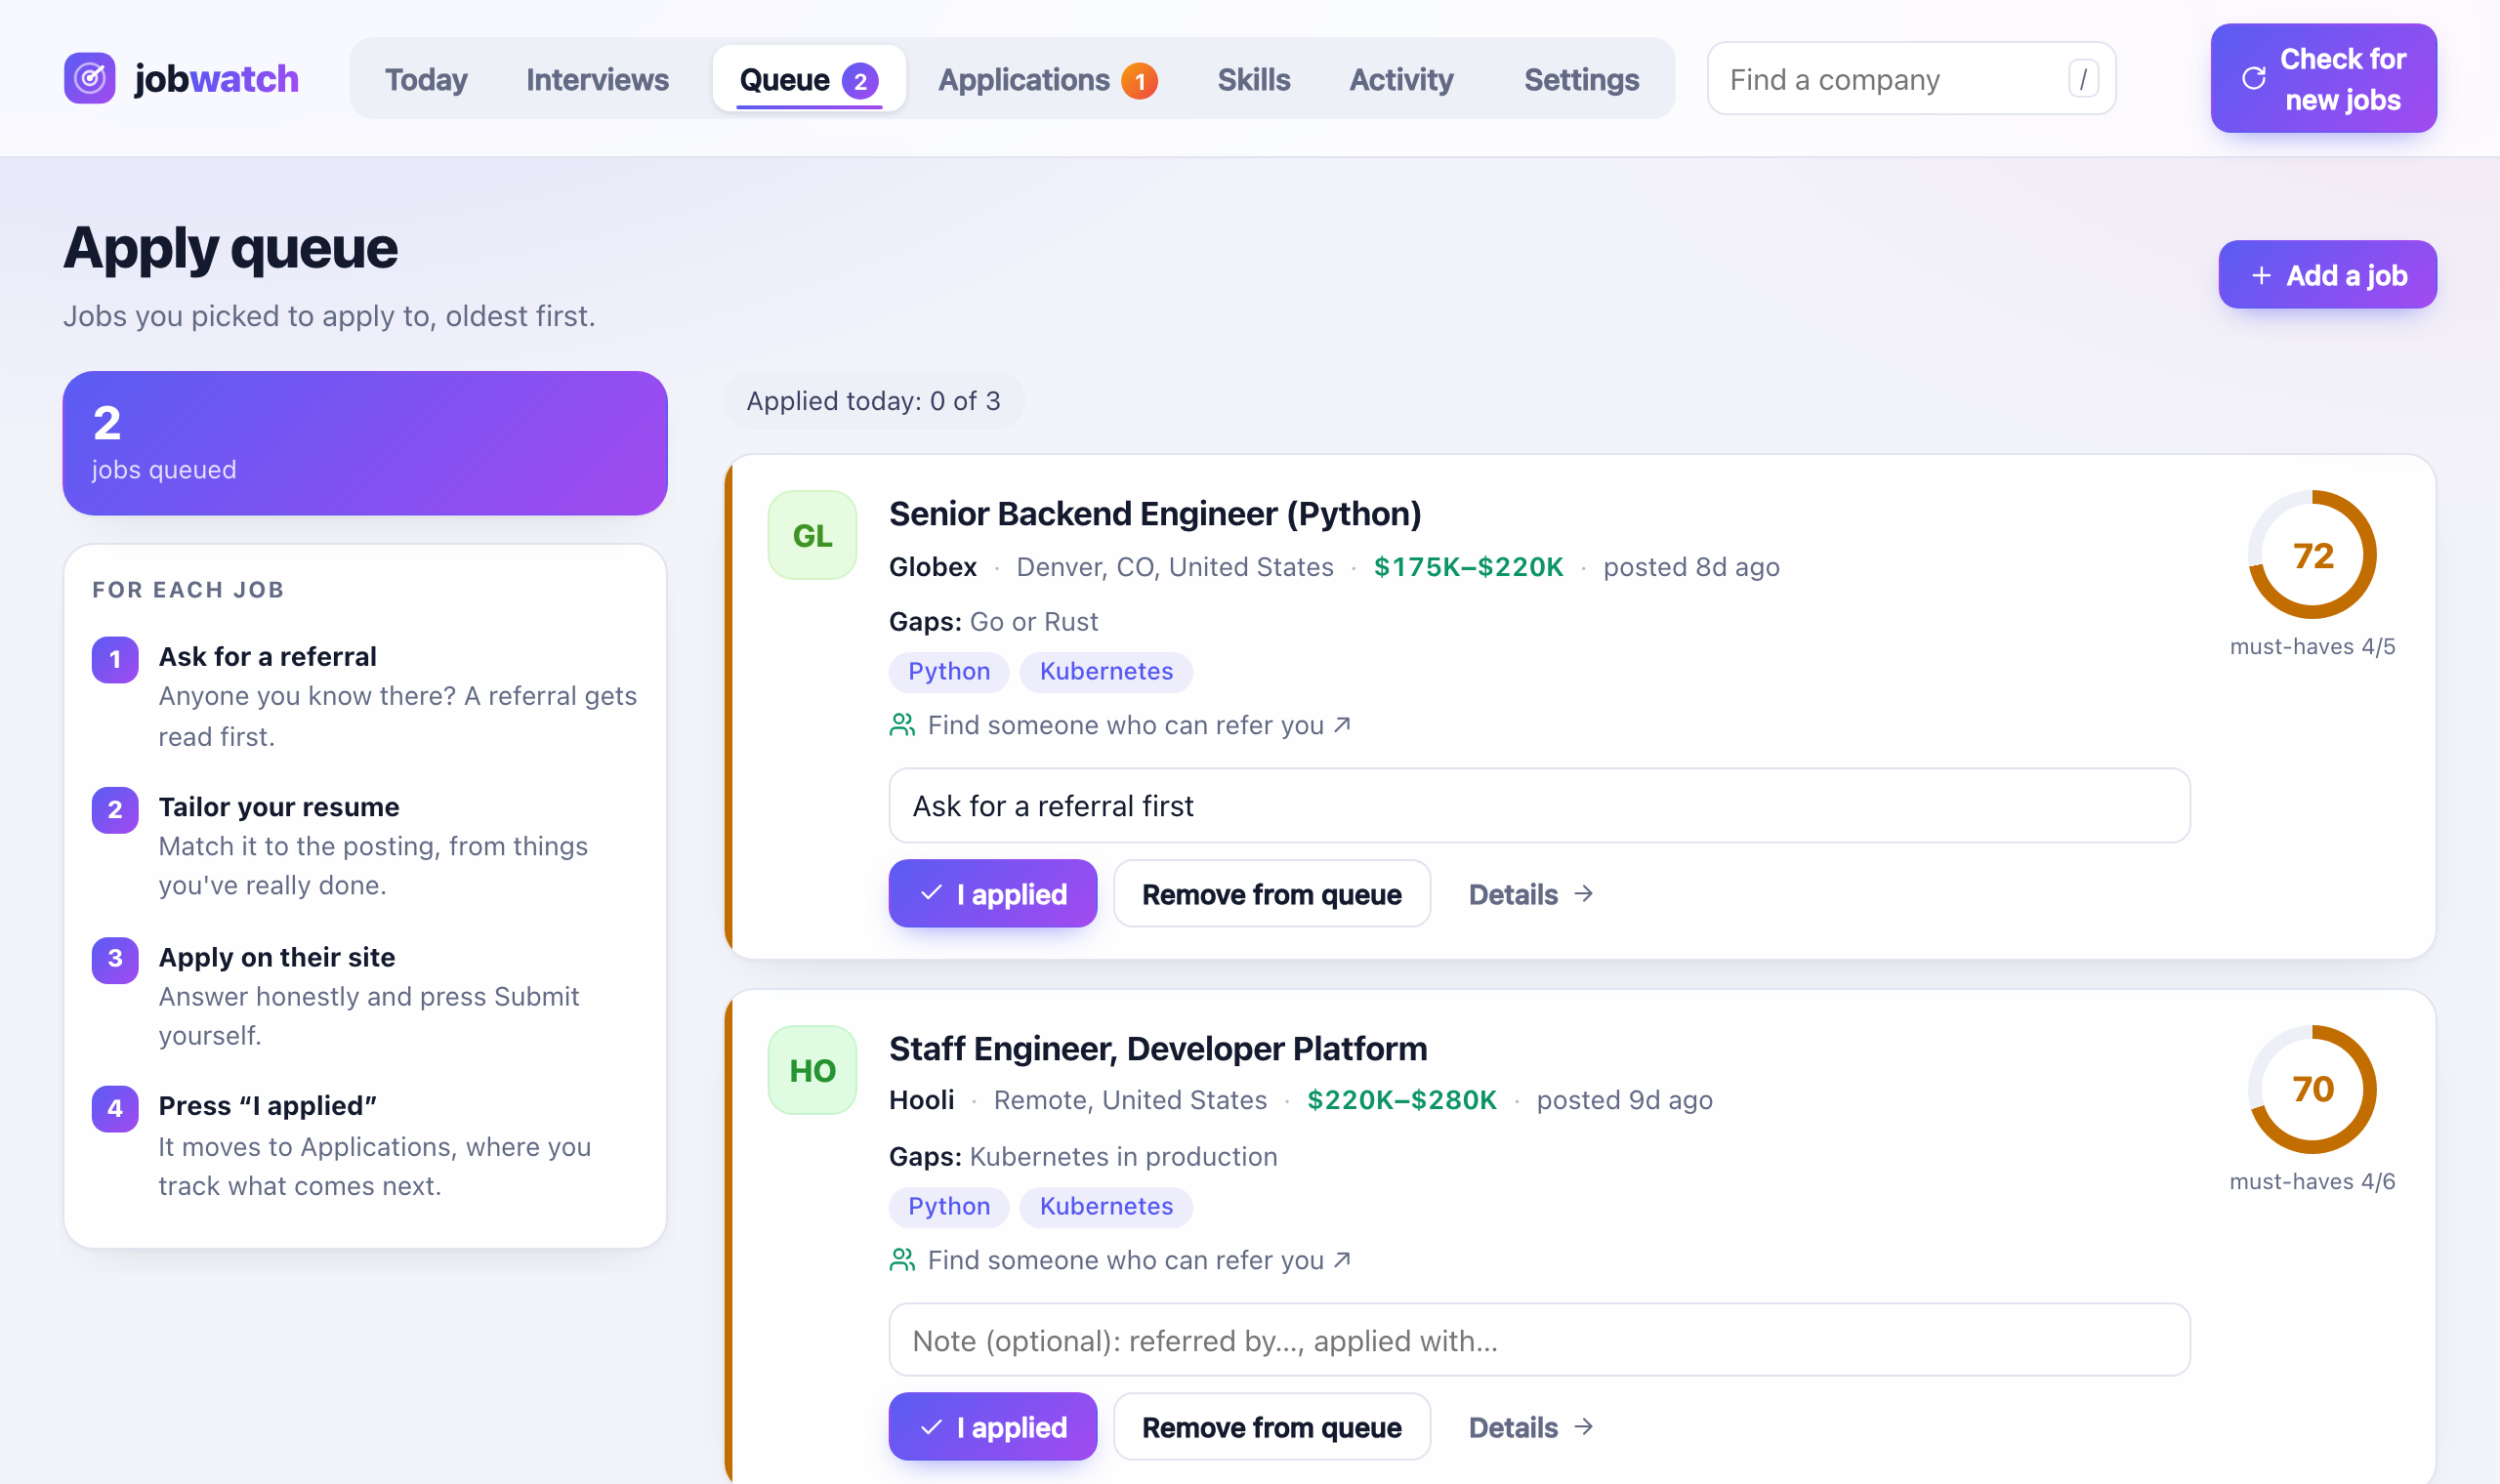Click the Kubernetes skill tag on Globex job
This screenshot has height=1484, width=2500.
pyautogui.click(x=1106, y=671)
